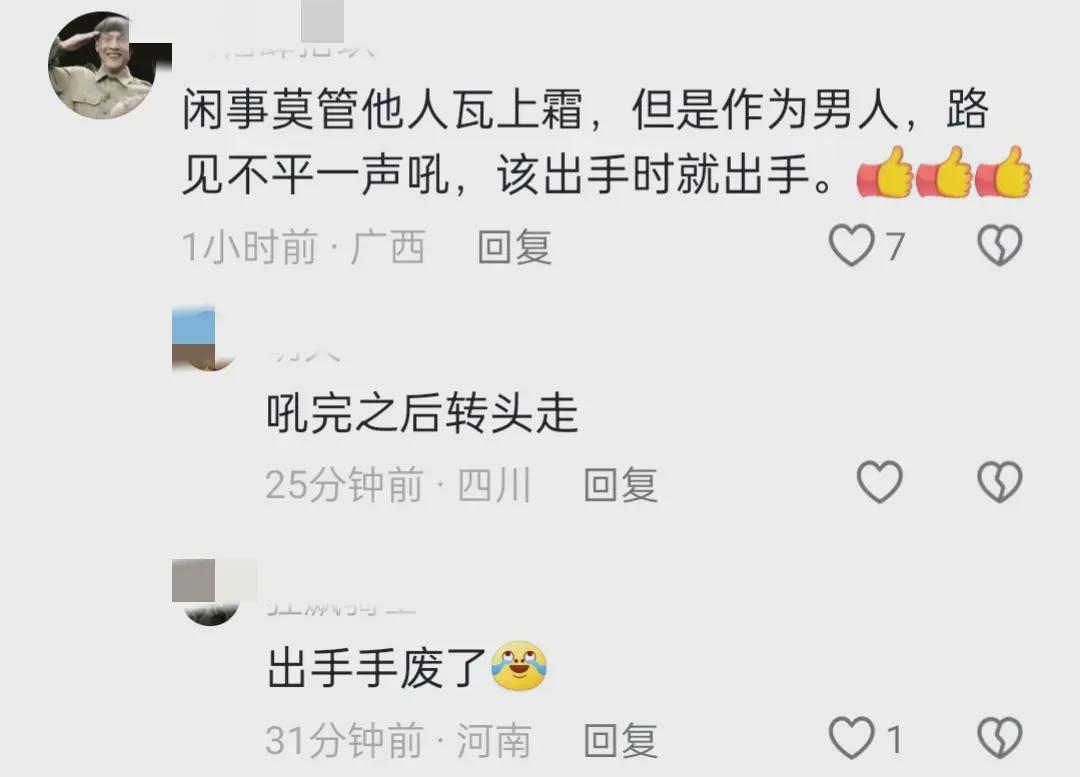The width and height of the screenshot is (1080, 777).
Task: Open avatar of the Sichuan replier
Action: (204, 339)
